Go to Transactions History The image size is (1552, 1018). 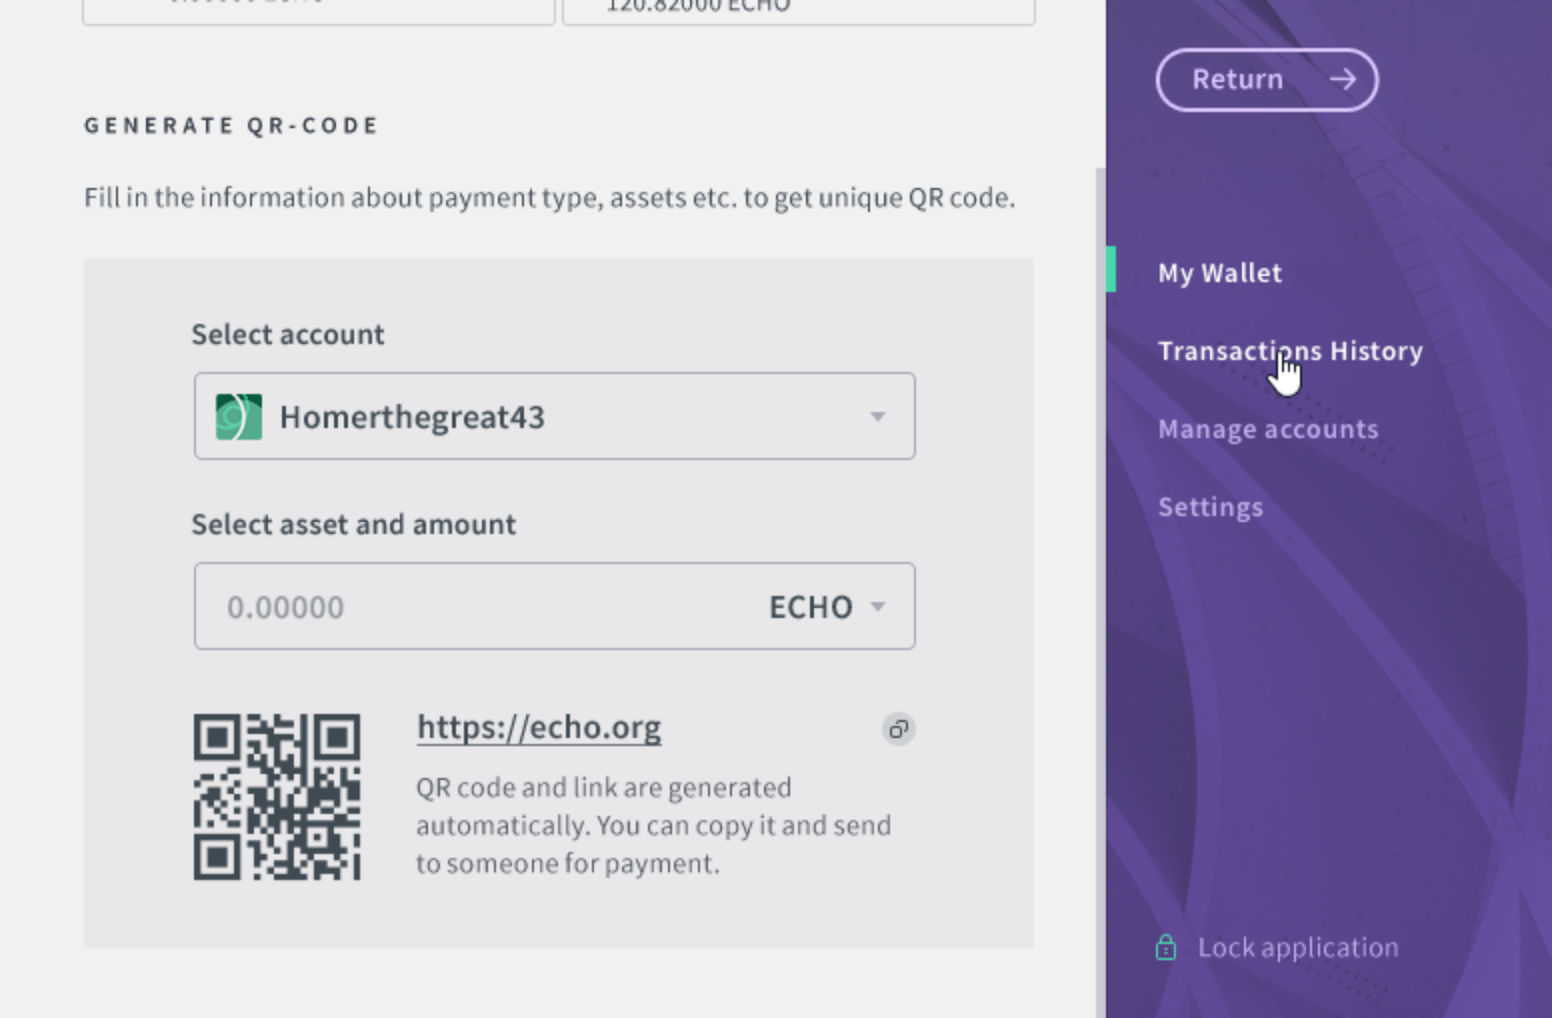tap(1290, 351)
